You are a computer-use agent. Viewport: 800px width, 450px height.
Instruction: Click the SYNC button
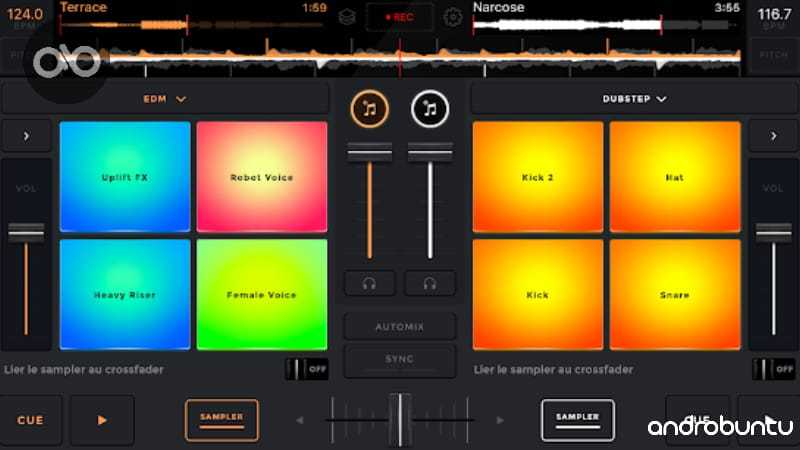(399, 360)
